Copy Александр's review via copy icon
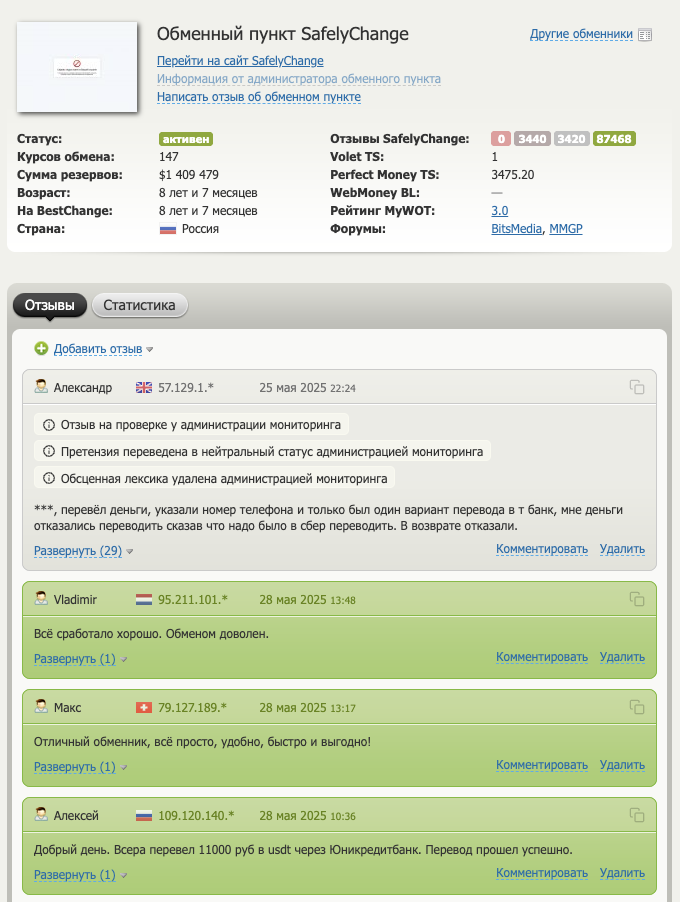The image size is (680, 902). coord(637,387)
